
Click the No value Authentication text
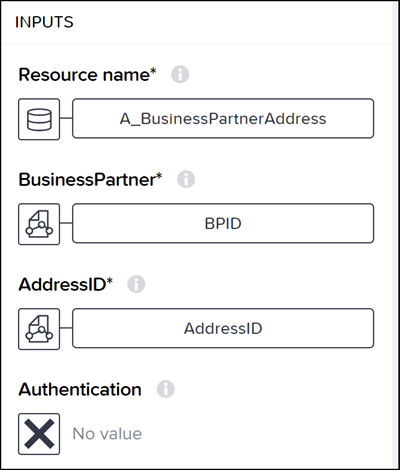pyautogui.click(x=107, y=434)
